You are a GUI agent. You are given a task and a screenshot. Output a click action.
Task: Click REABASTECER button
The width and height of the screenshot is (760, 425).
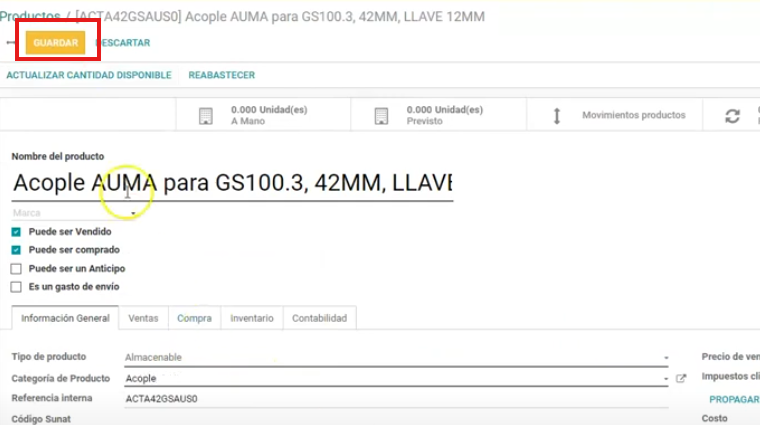click(222, 75)
